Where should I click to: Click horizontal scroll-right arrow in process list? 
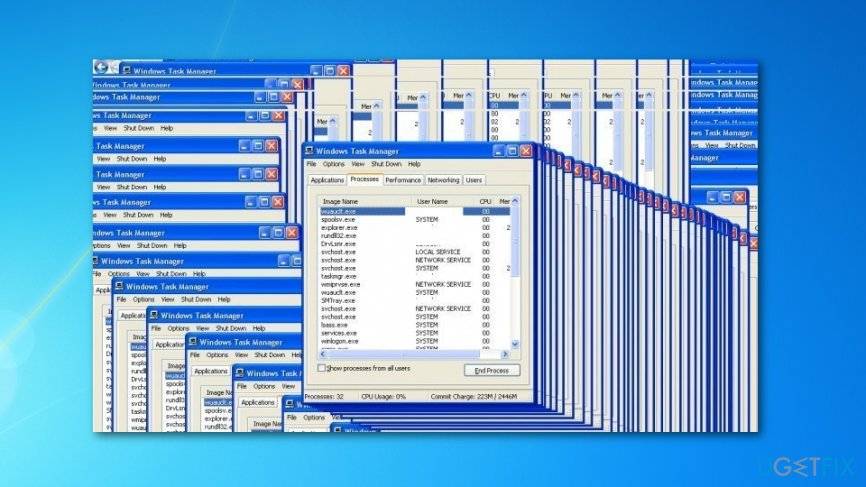[x=505, y=354]
